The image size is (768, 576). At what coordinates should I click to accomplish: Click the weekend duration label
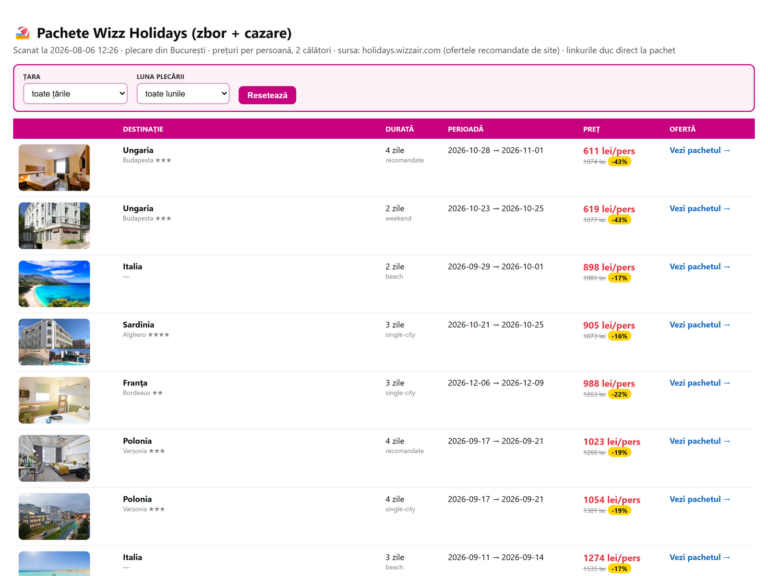point(398,218)
